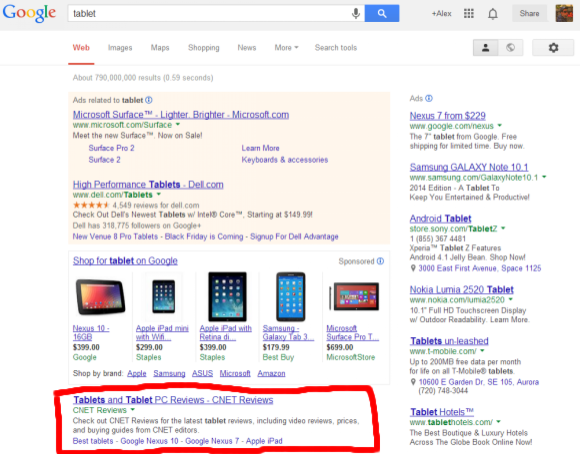
Task: Open Shop for tablet on Google
Action: pyautogui.click(x=125, y=261)
